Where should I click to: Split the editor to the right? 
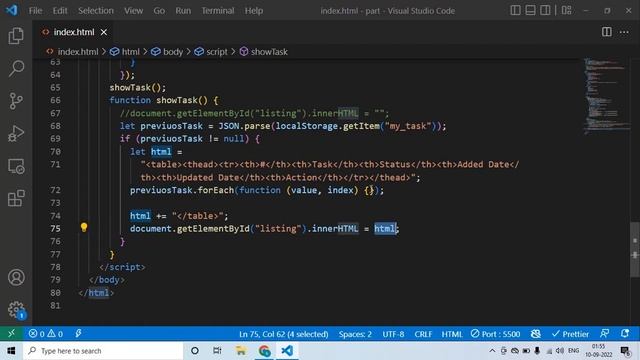point(607,32)
